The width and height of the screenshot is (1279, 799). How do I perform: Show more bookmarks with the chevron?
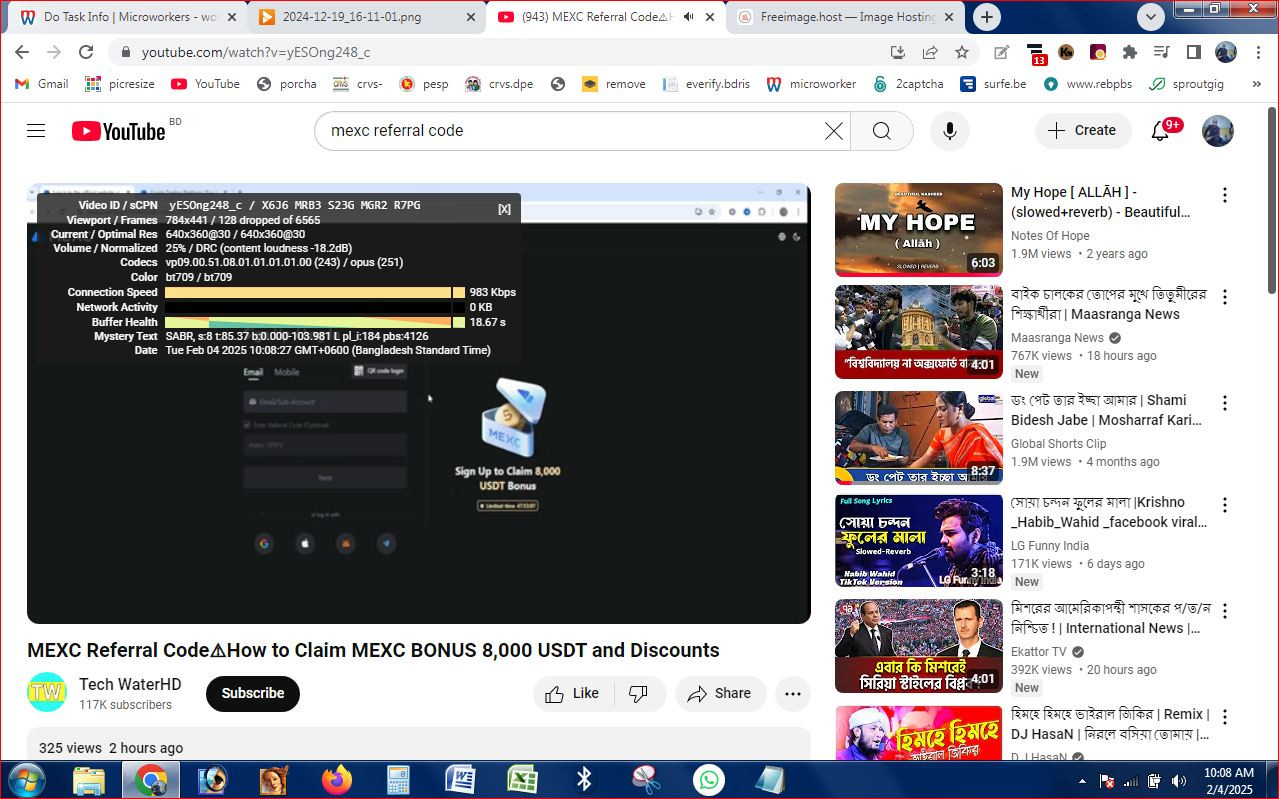pos(1257,84)
